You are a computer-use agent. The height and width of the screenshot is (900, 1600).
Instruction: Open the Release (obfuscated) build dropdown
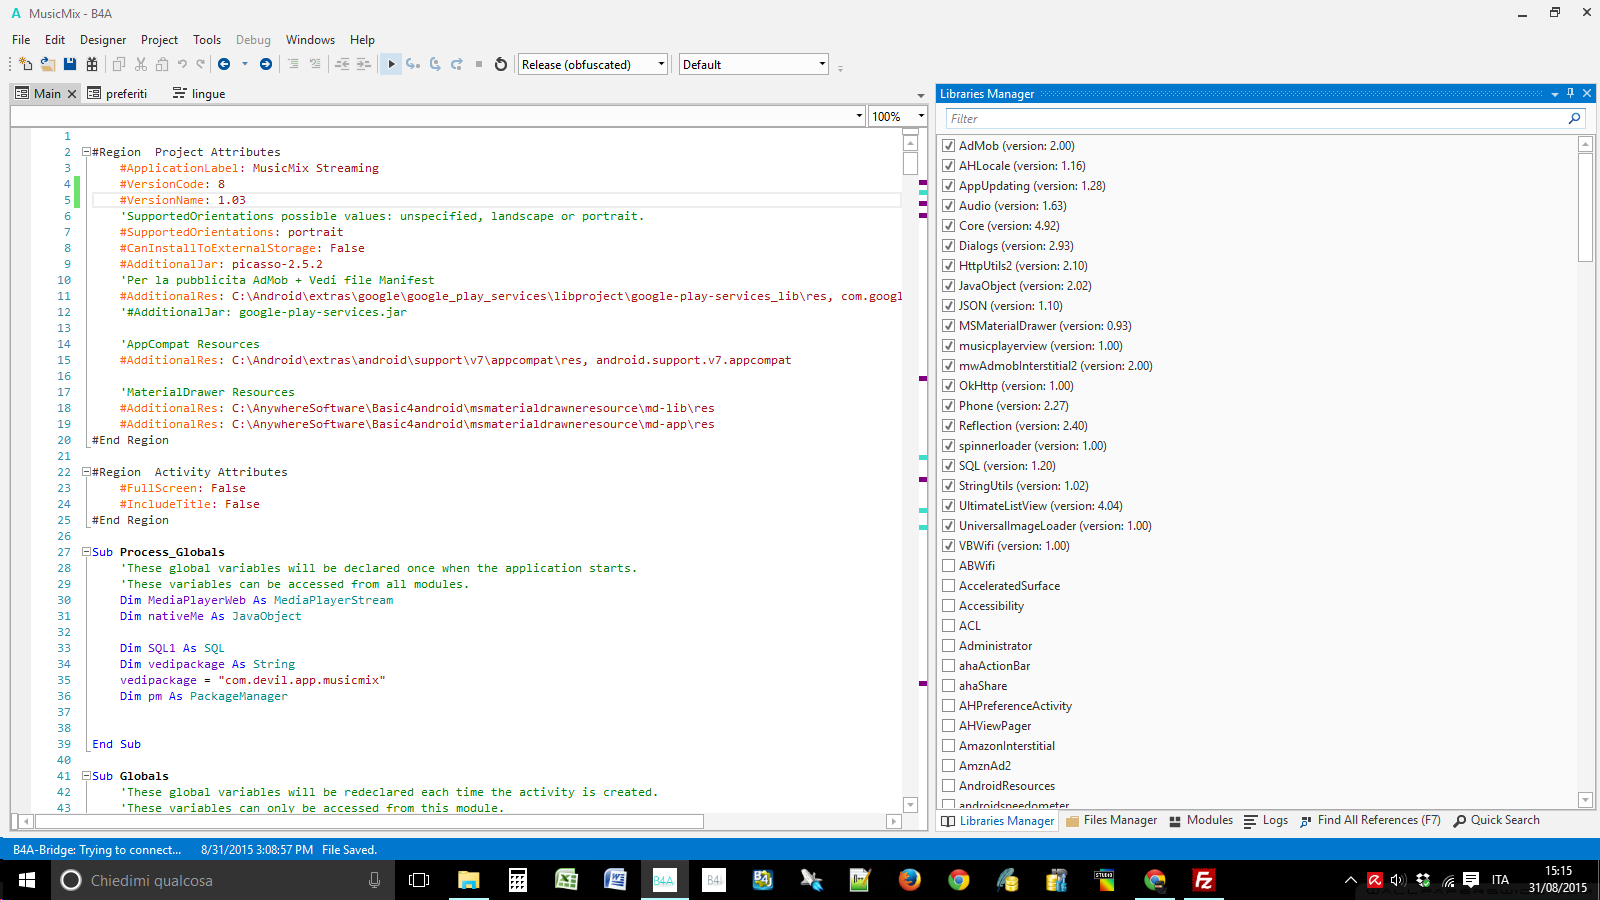593,64
